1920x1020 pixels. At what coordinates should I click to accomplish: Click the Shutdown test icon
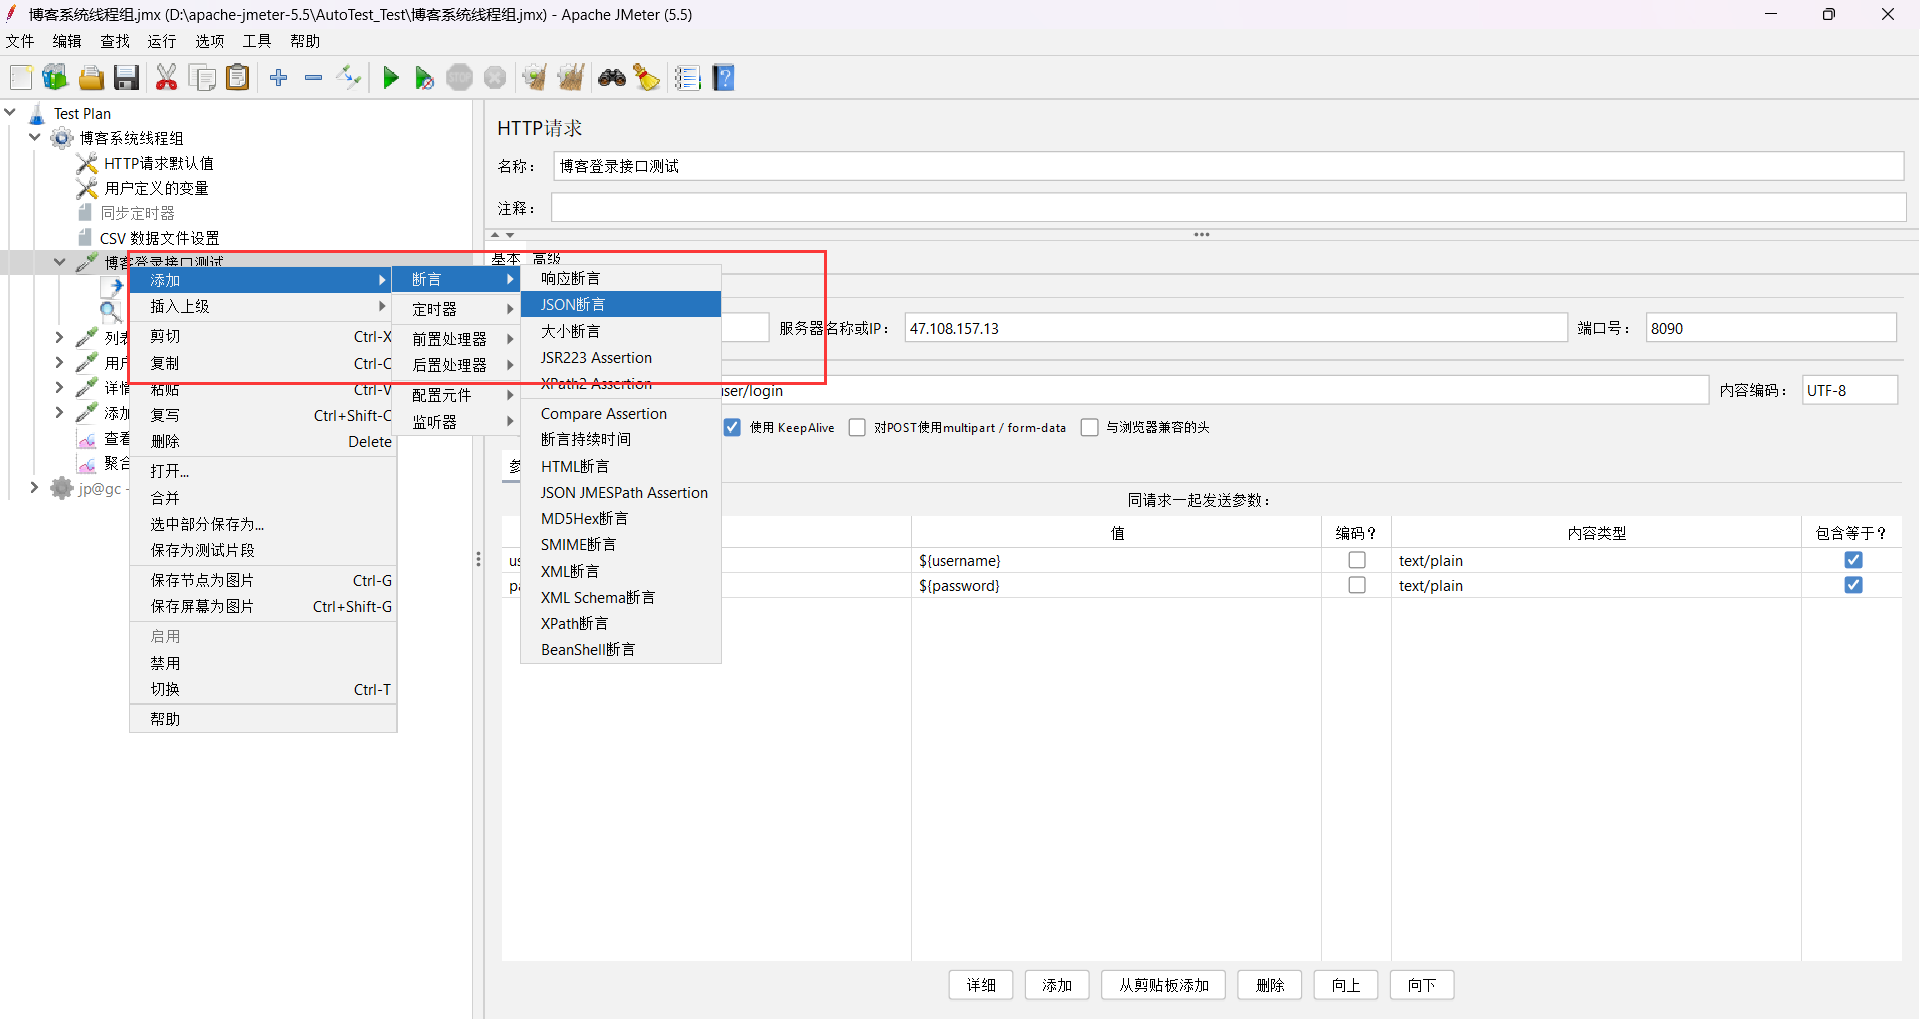coord(495,78)
